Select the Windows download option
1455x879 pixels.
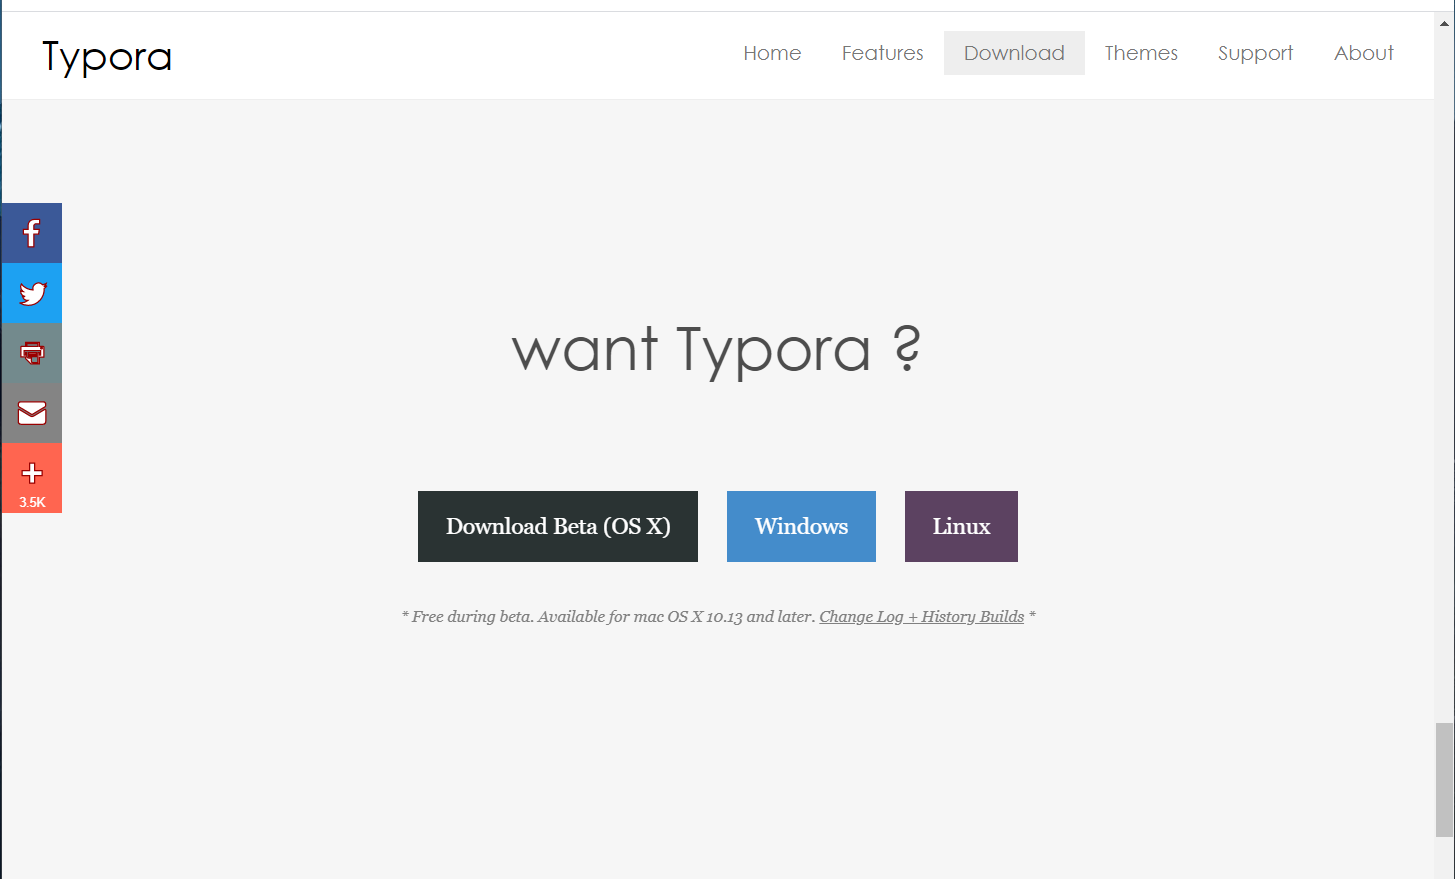click(x=800, y=526)
